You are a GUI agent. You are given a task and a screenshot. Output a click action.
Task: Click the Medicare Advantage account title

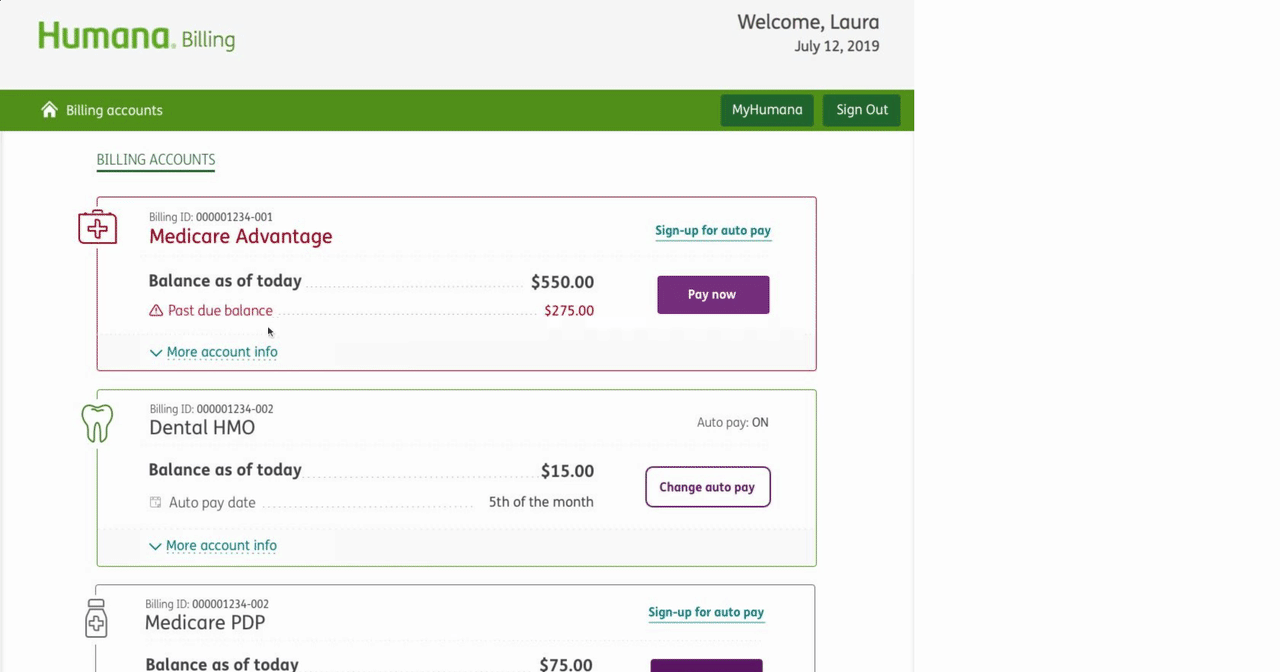point(241,237)
